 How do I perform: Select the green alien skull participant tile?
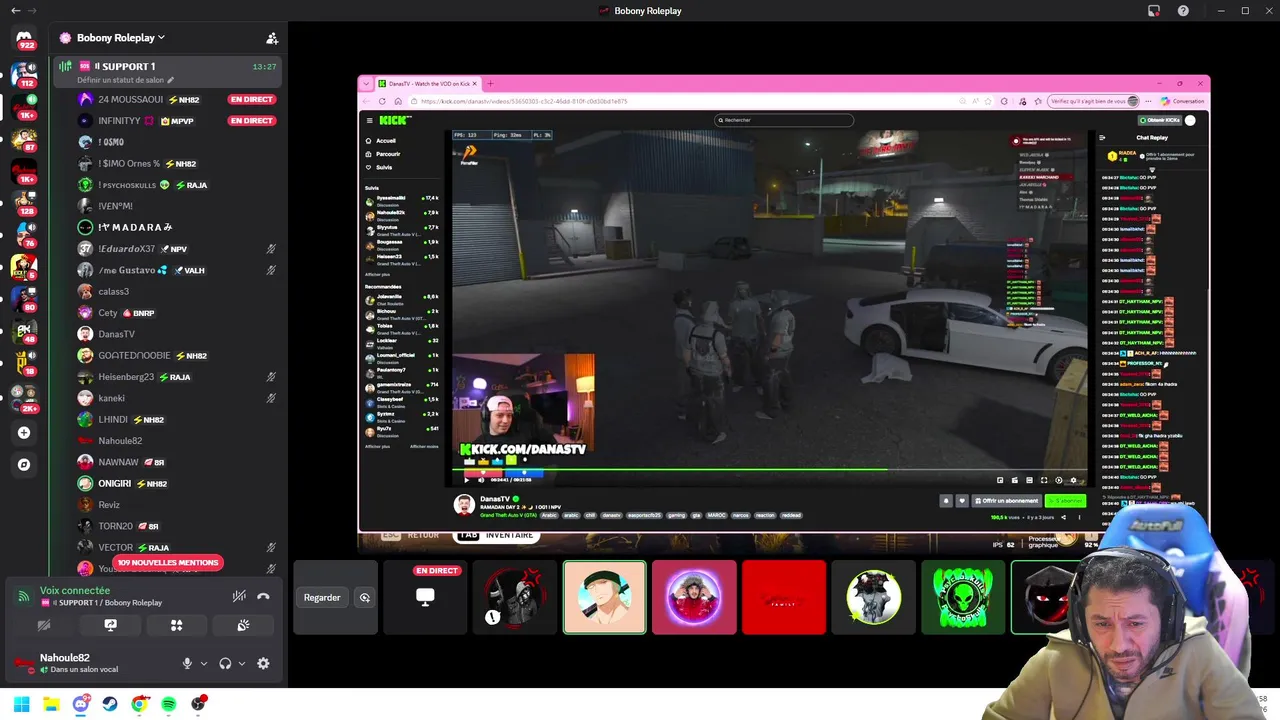(x=963, y=597)
